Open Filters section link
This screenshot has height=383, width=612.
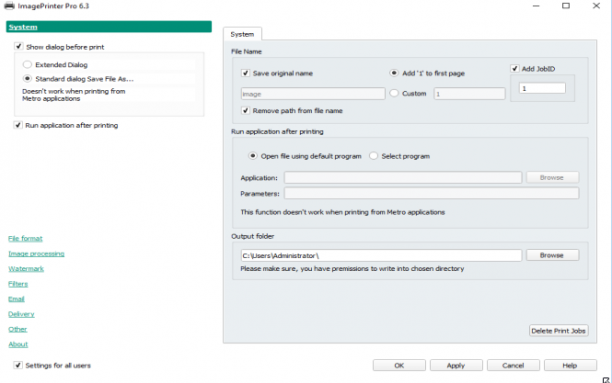point(18,284)
